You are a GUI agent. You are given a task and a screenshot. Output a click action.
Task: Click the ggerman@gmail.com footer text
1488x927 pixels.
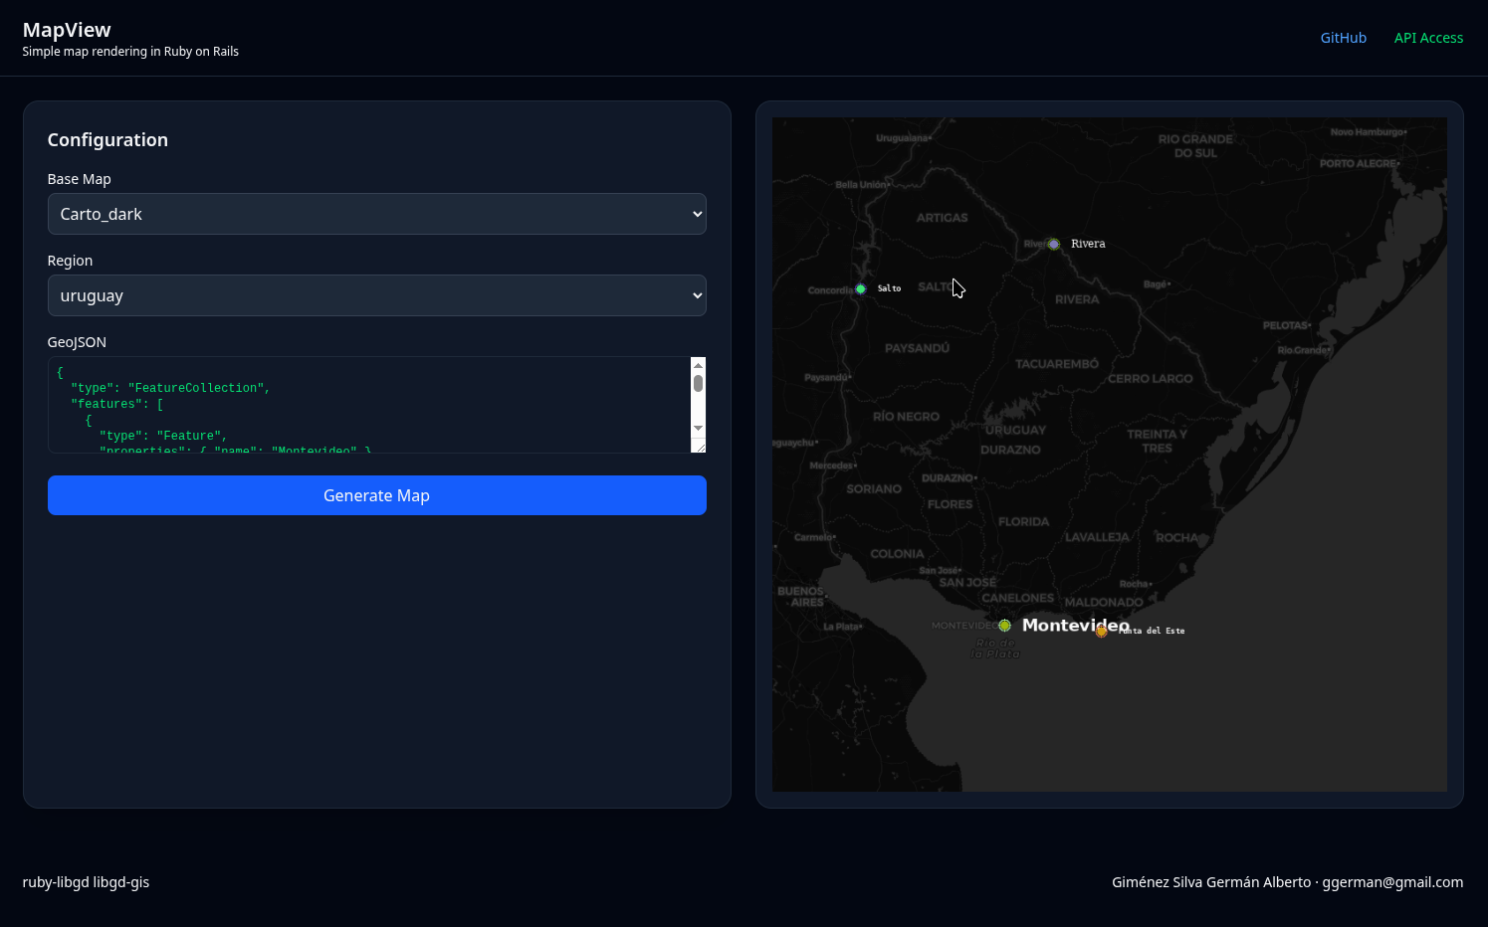pos(1392,882)
